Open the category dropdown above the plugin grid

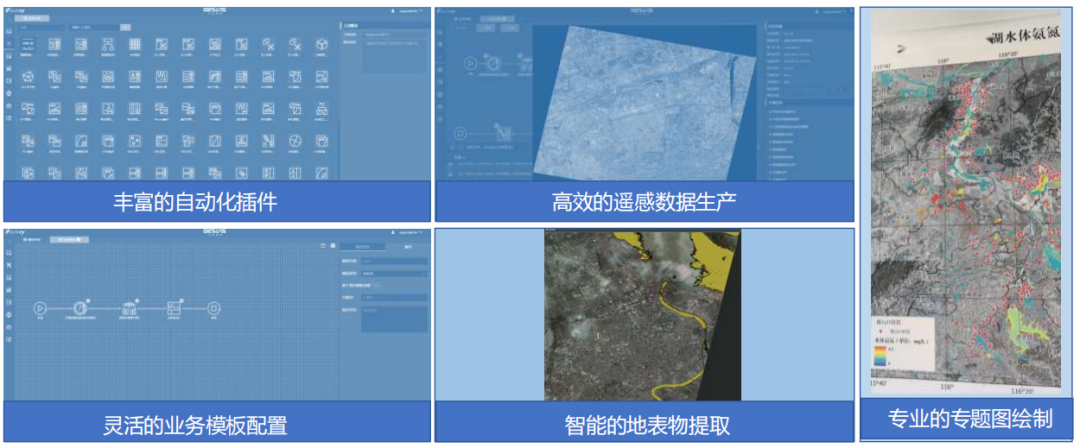42,27
